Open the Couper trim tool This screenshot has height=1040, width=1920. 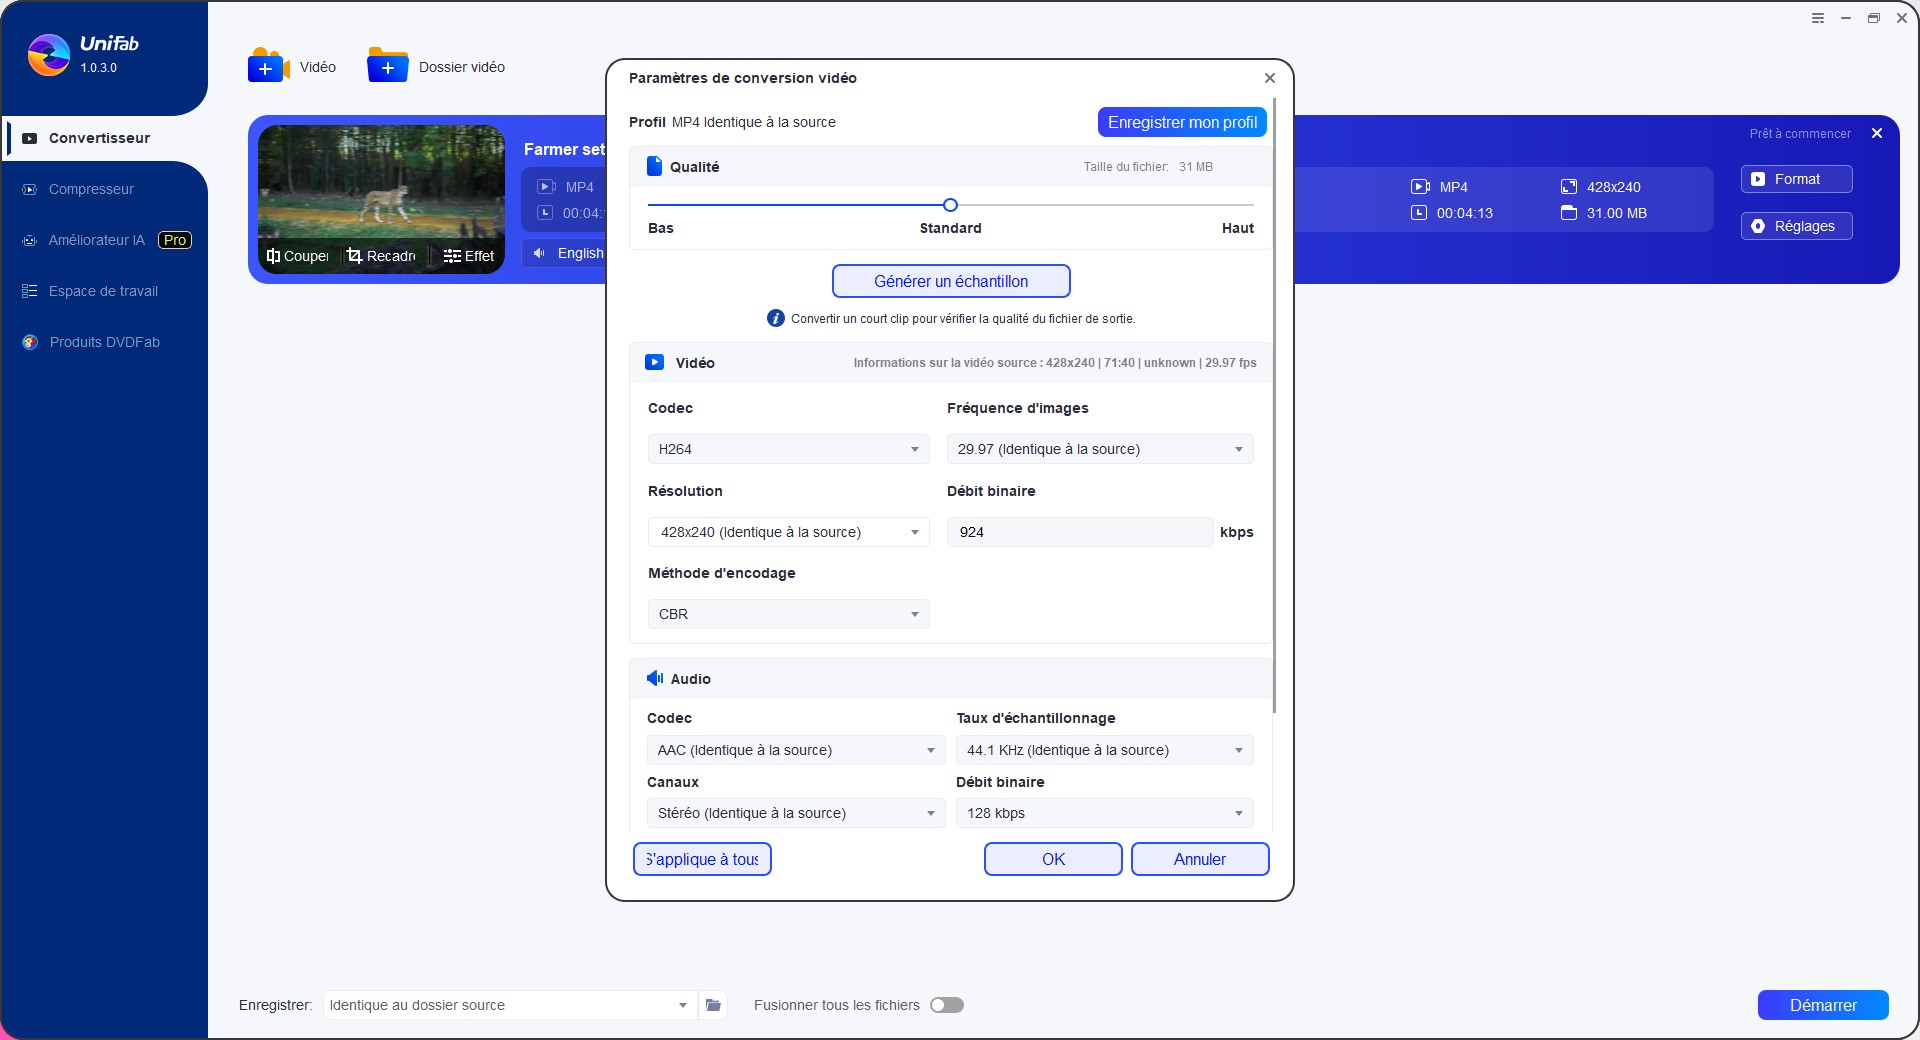[x=298, y=256]
